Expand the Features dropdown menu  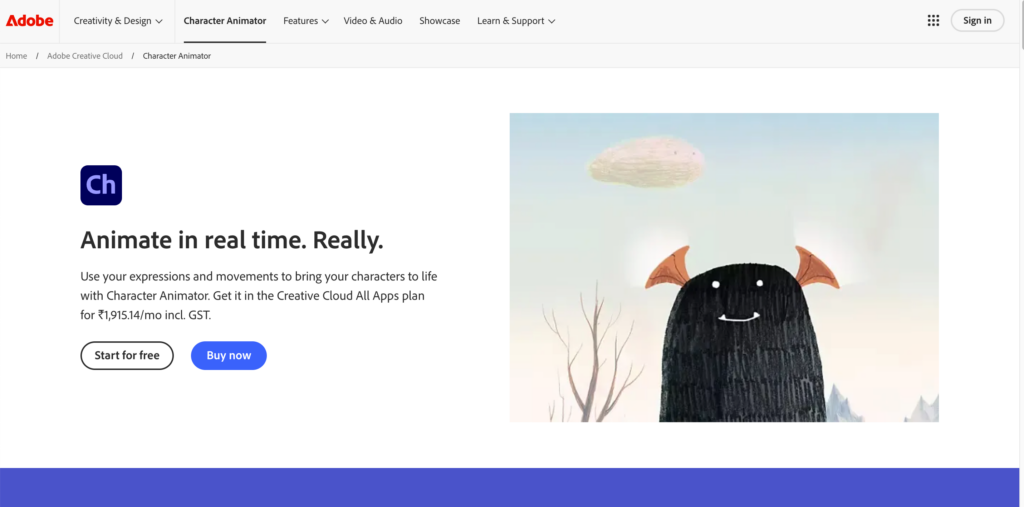pos(306,21)
